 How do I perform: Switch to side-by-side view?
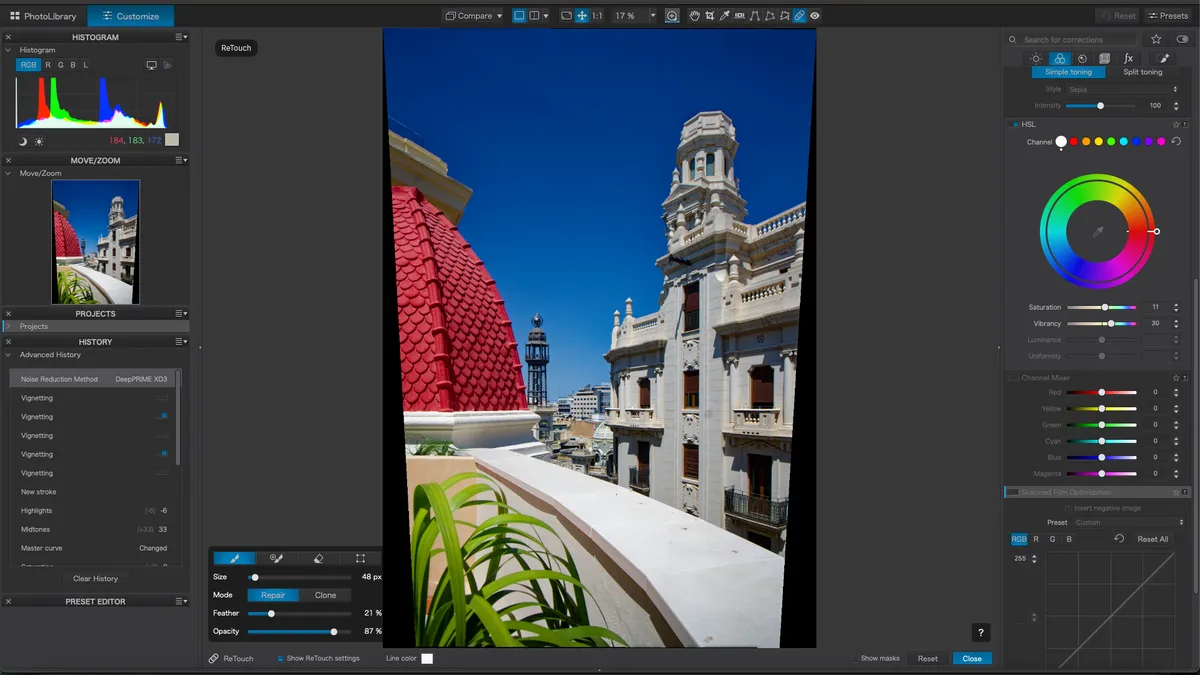tap(534, 16)
